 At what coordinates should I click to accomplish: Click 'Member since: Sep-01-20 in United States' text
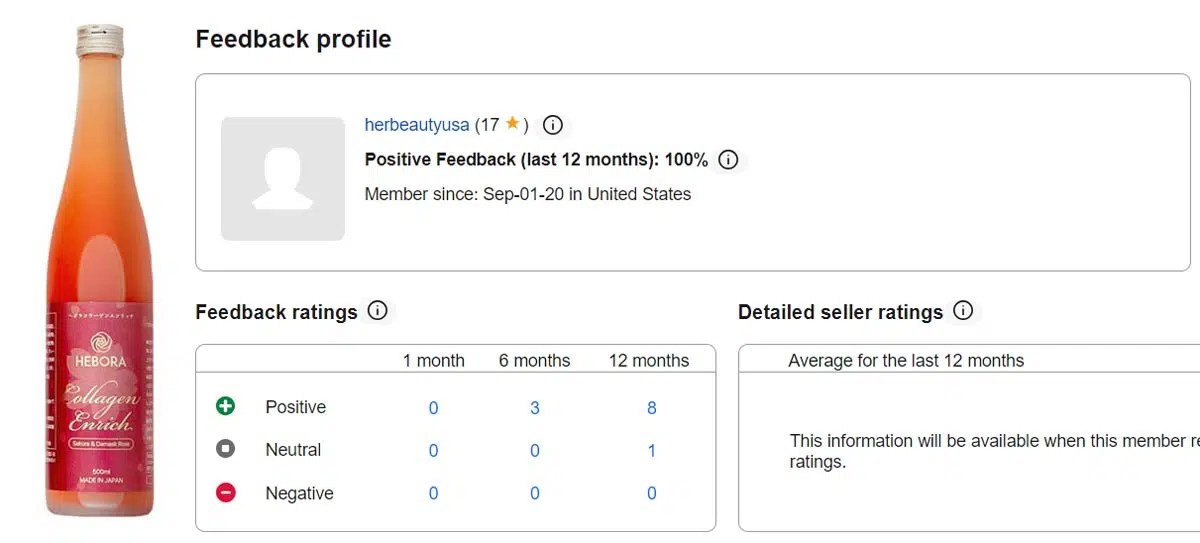pyautogui.click(x=528, y=194)
